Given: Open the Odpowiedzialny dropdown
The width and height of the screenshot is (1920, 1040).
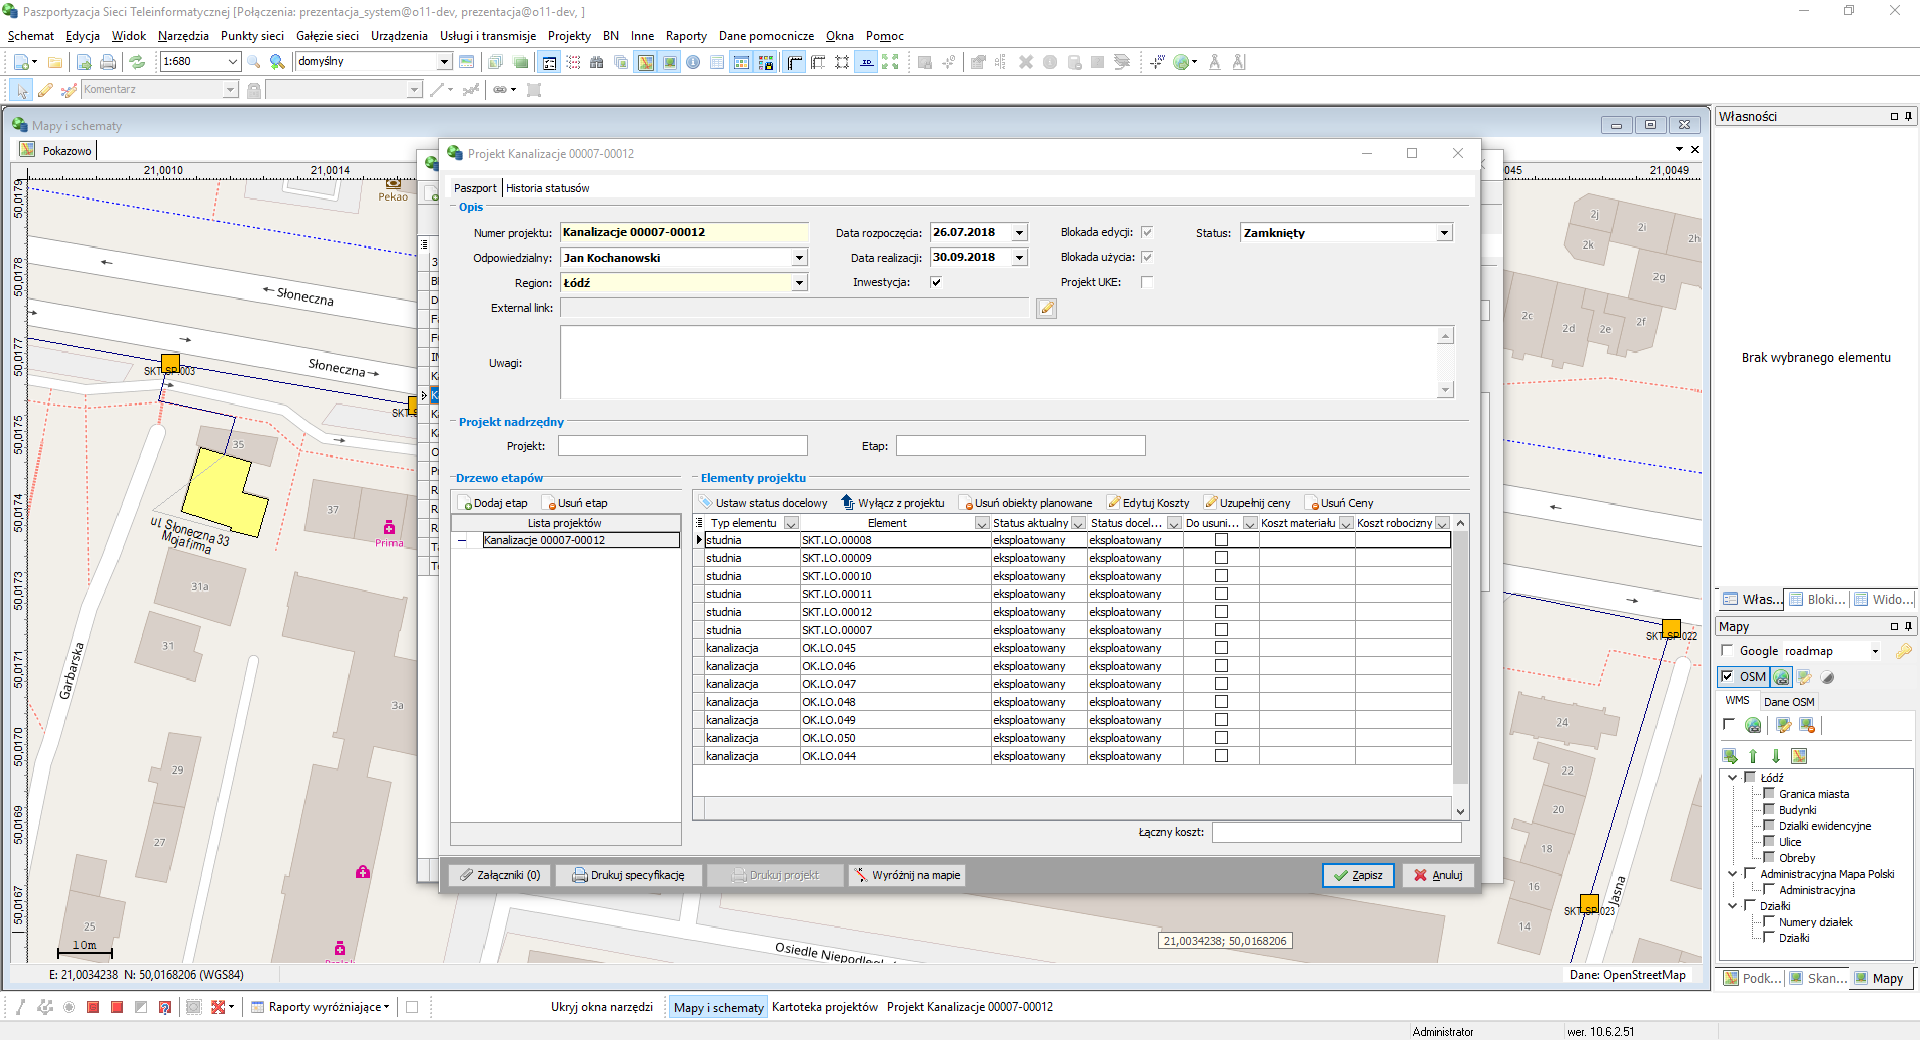Looking at the screenshot, I should [799, 258].
